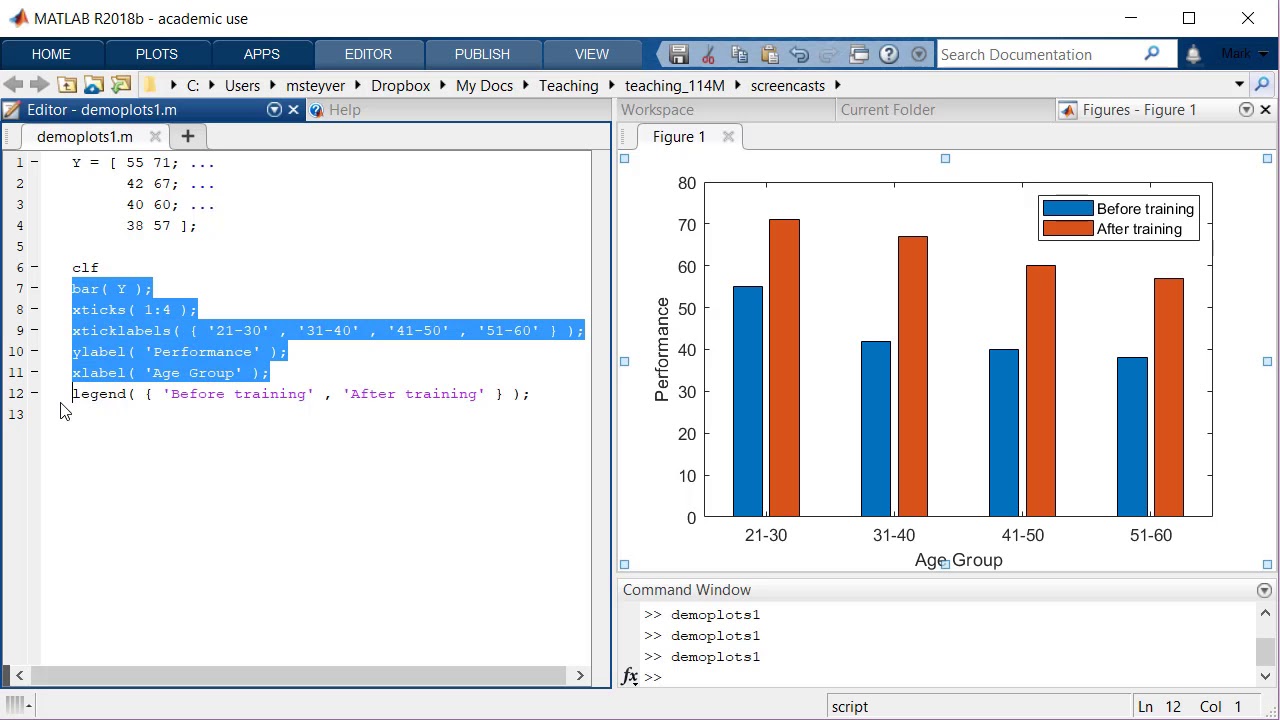The width and height of the screenshot is (1280, 720).
Task: Open quick access toolbar options arrow
Action: (919, 54)
